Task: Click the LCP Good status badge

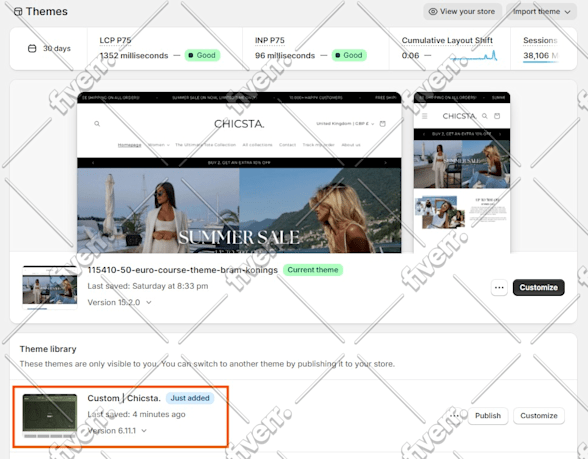Action: point(202,56)
